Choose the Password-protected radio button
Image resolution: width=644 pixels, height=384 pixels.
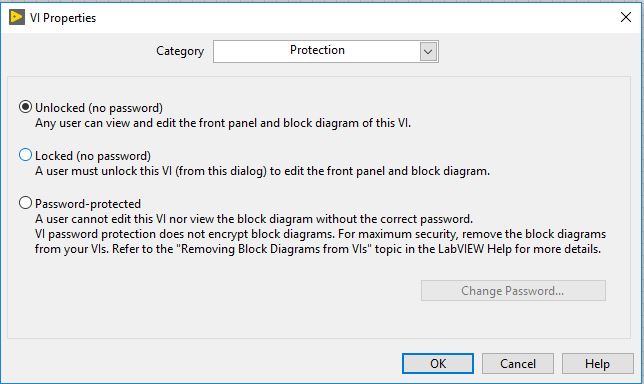25,203
